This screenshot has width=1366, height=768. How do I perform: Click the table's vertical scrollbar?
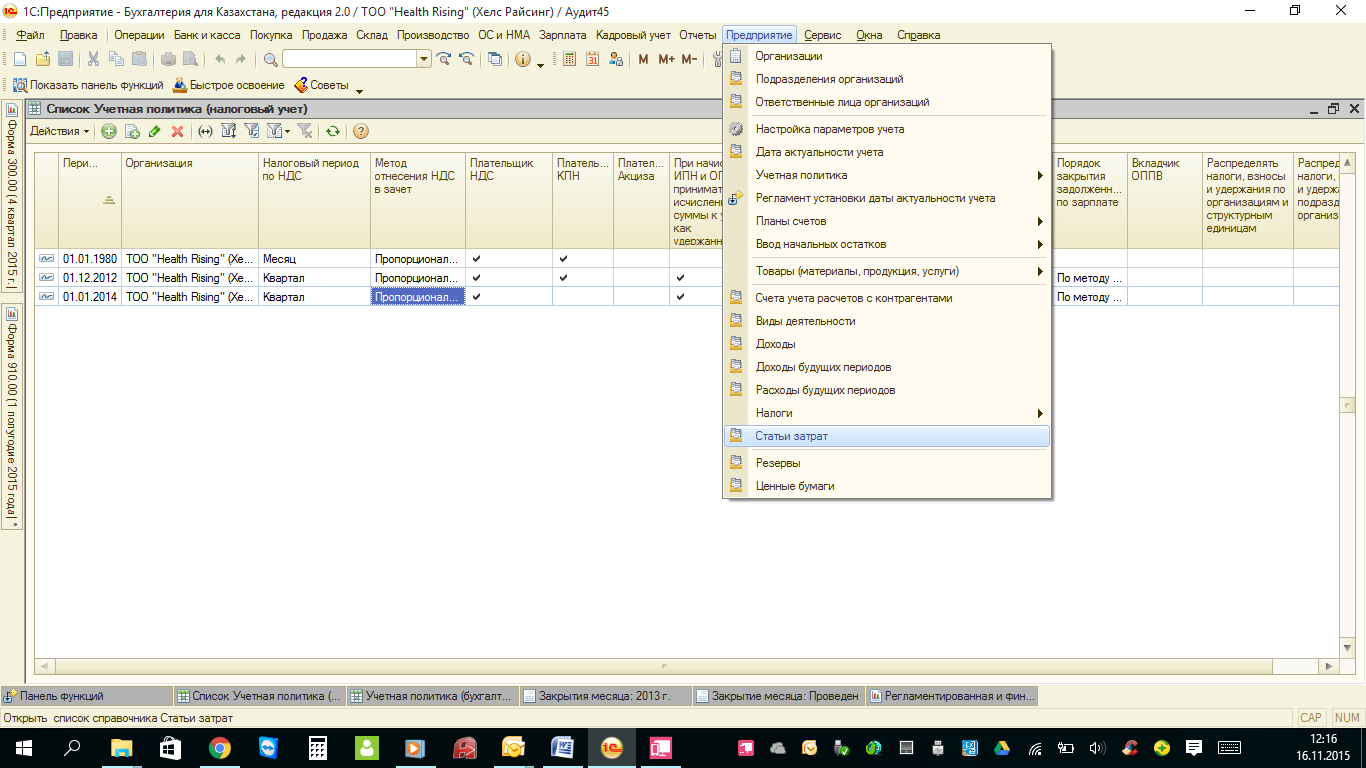coord(1347,404)
